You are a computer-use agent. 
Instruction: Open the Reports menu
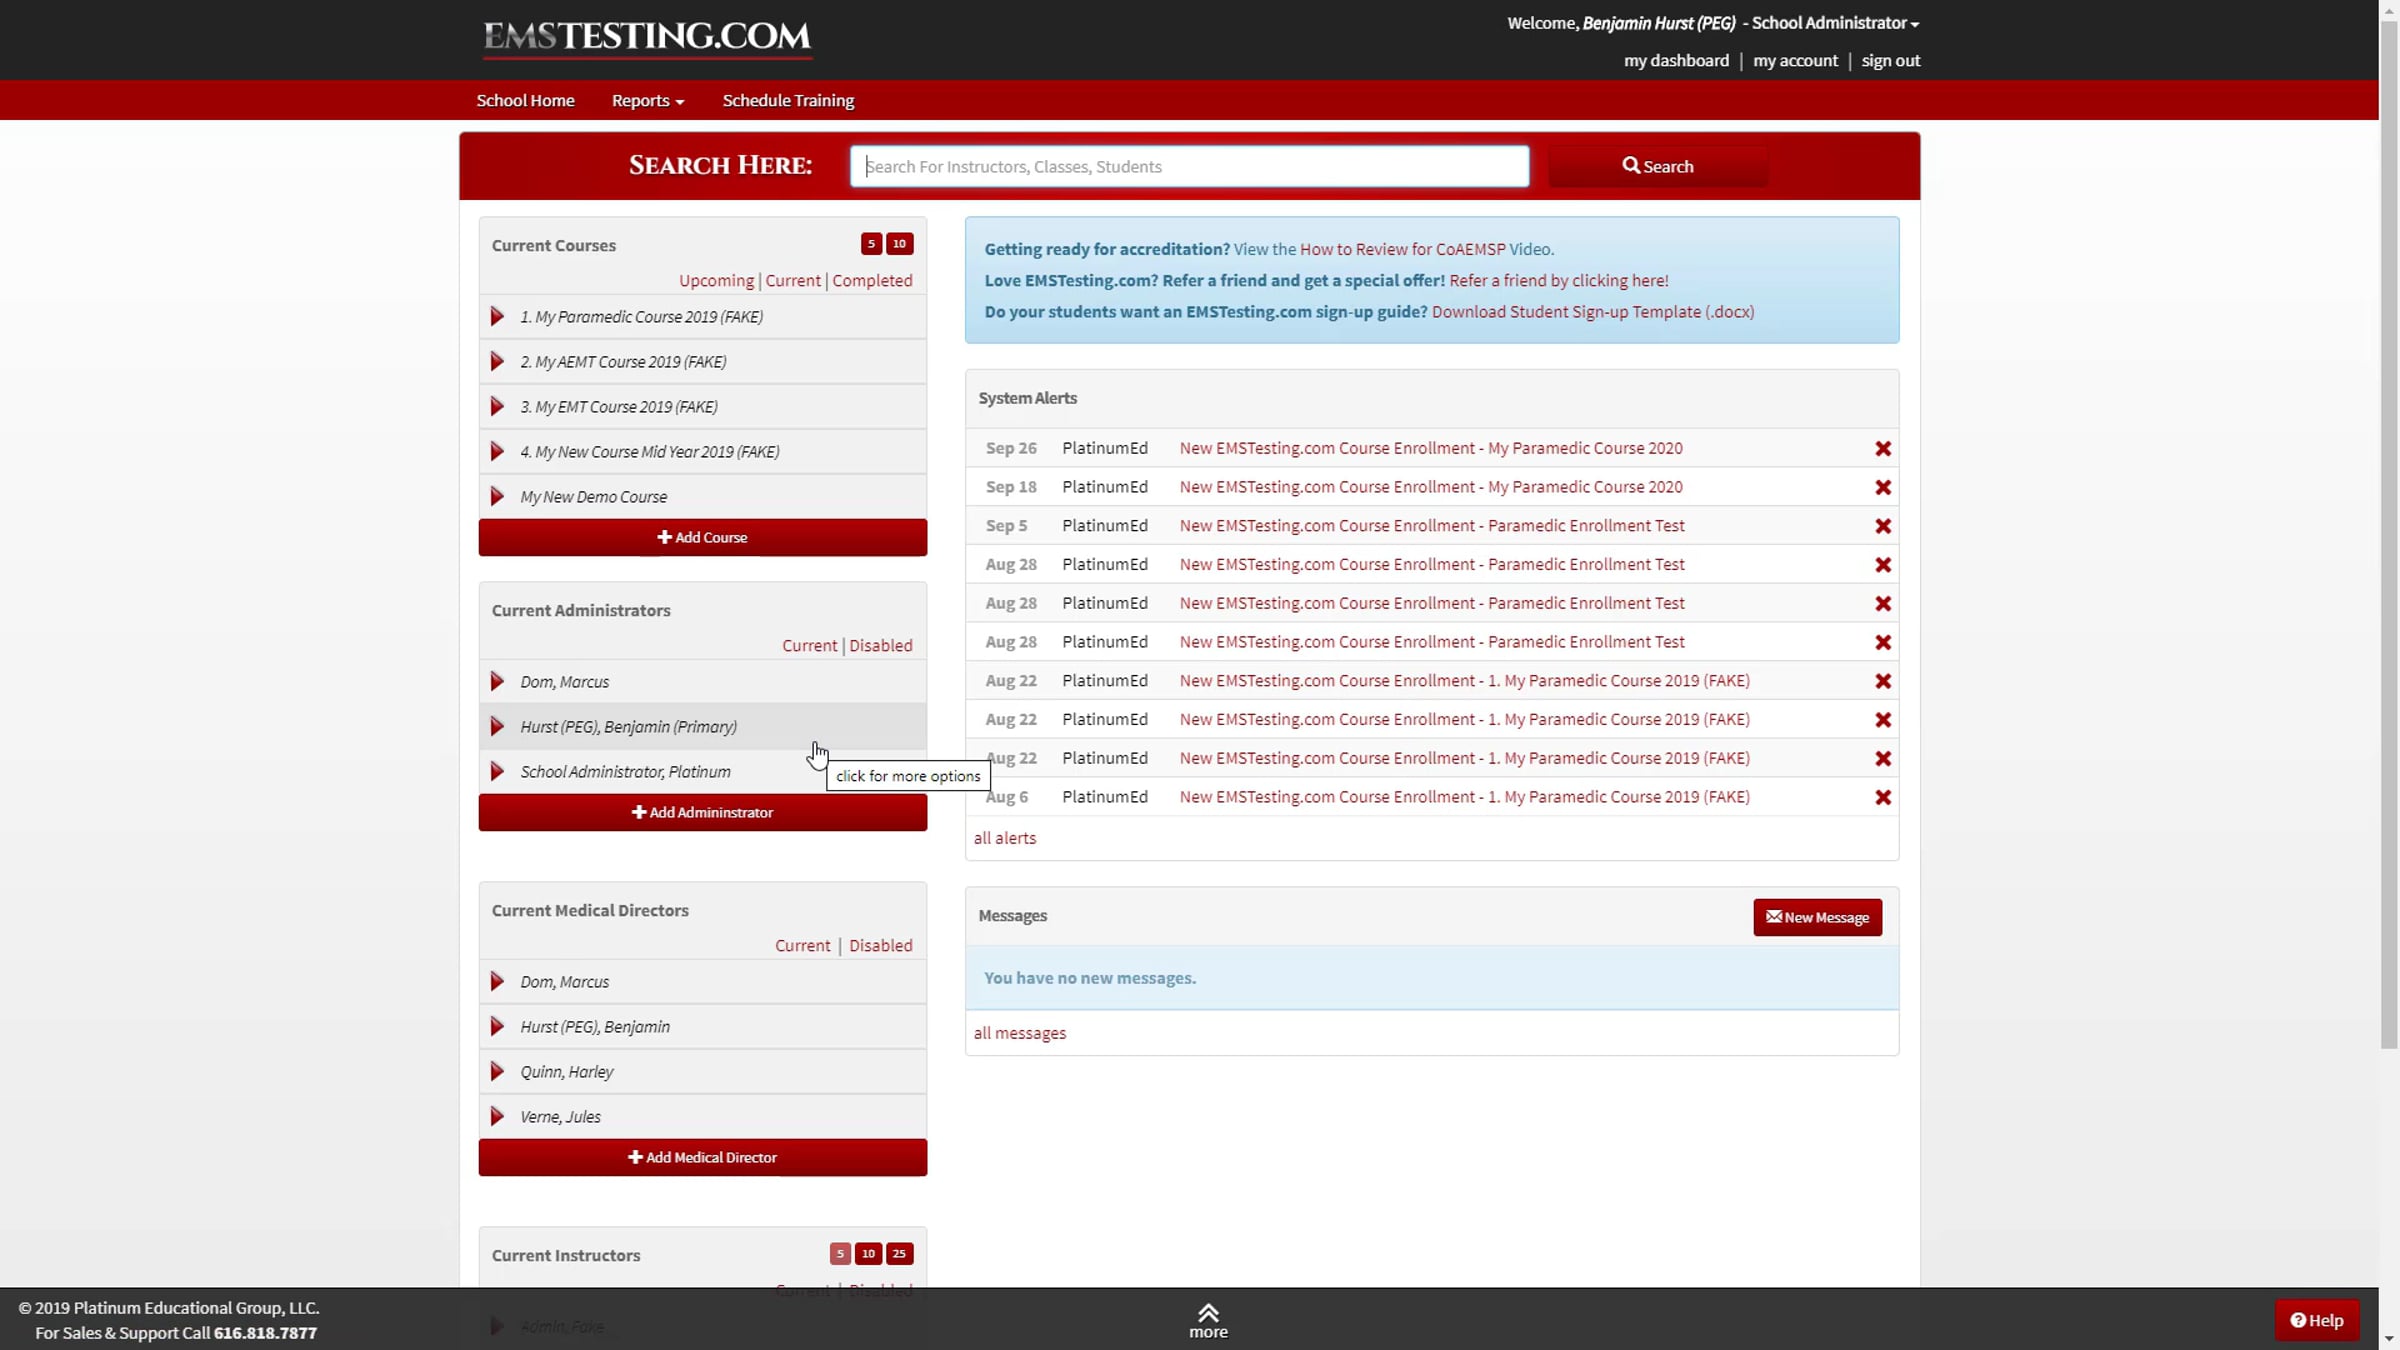tap(647, 100)
